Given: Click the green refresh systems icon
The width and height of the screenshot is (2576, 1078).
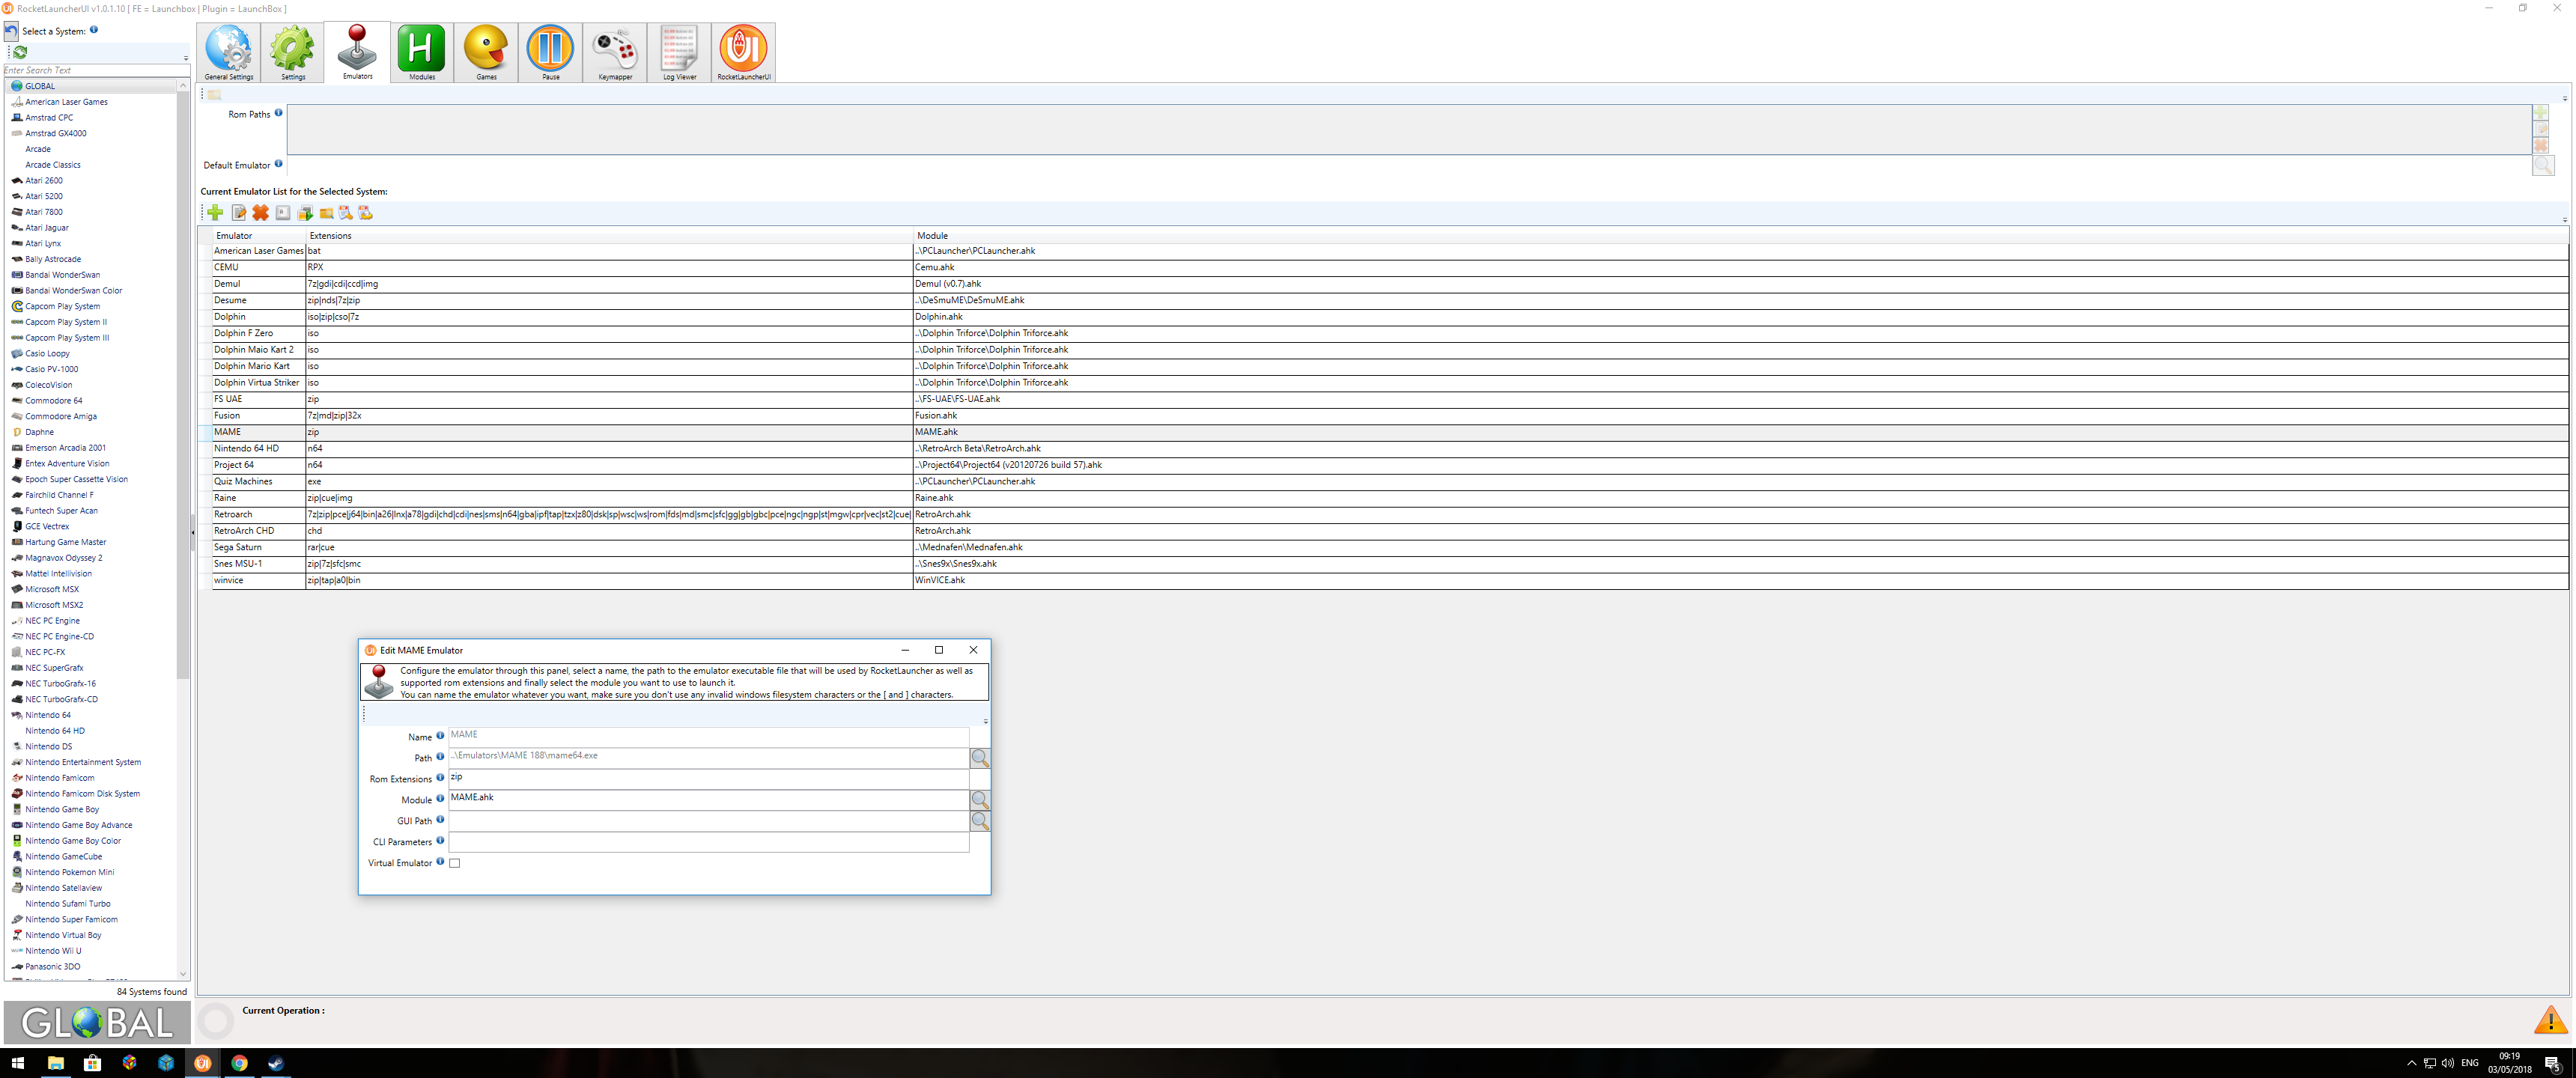Looking at the screenshot, I should click(x=20, y=52).
